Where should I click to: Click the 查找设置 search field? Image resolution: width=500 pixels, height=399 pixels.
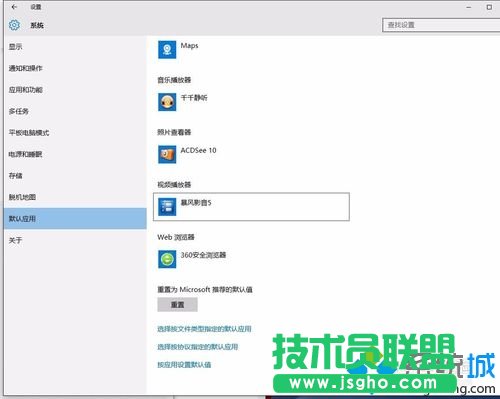click(441, 25)
